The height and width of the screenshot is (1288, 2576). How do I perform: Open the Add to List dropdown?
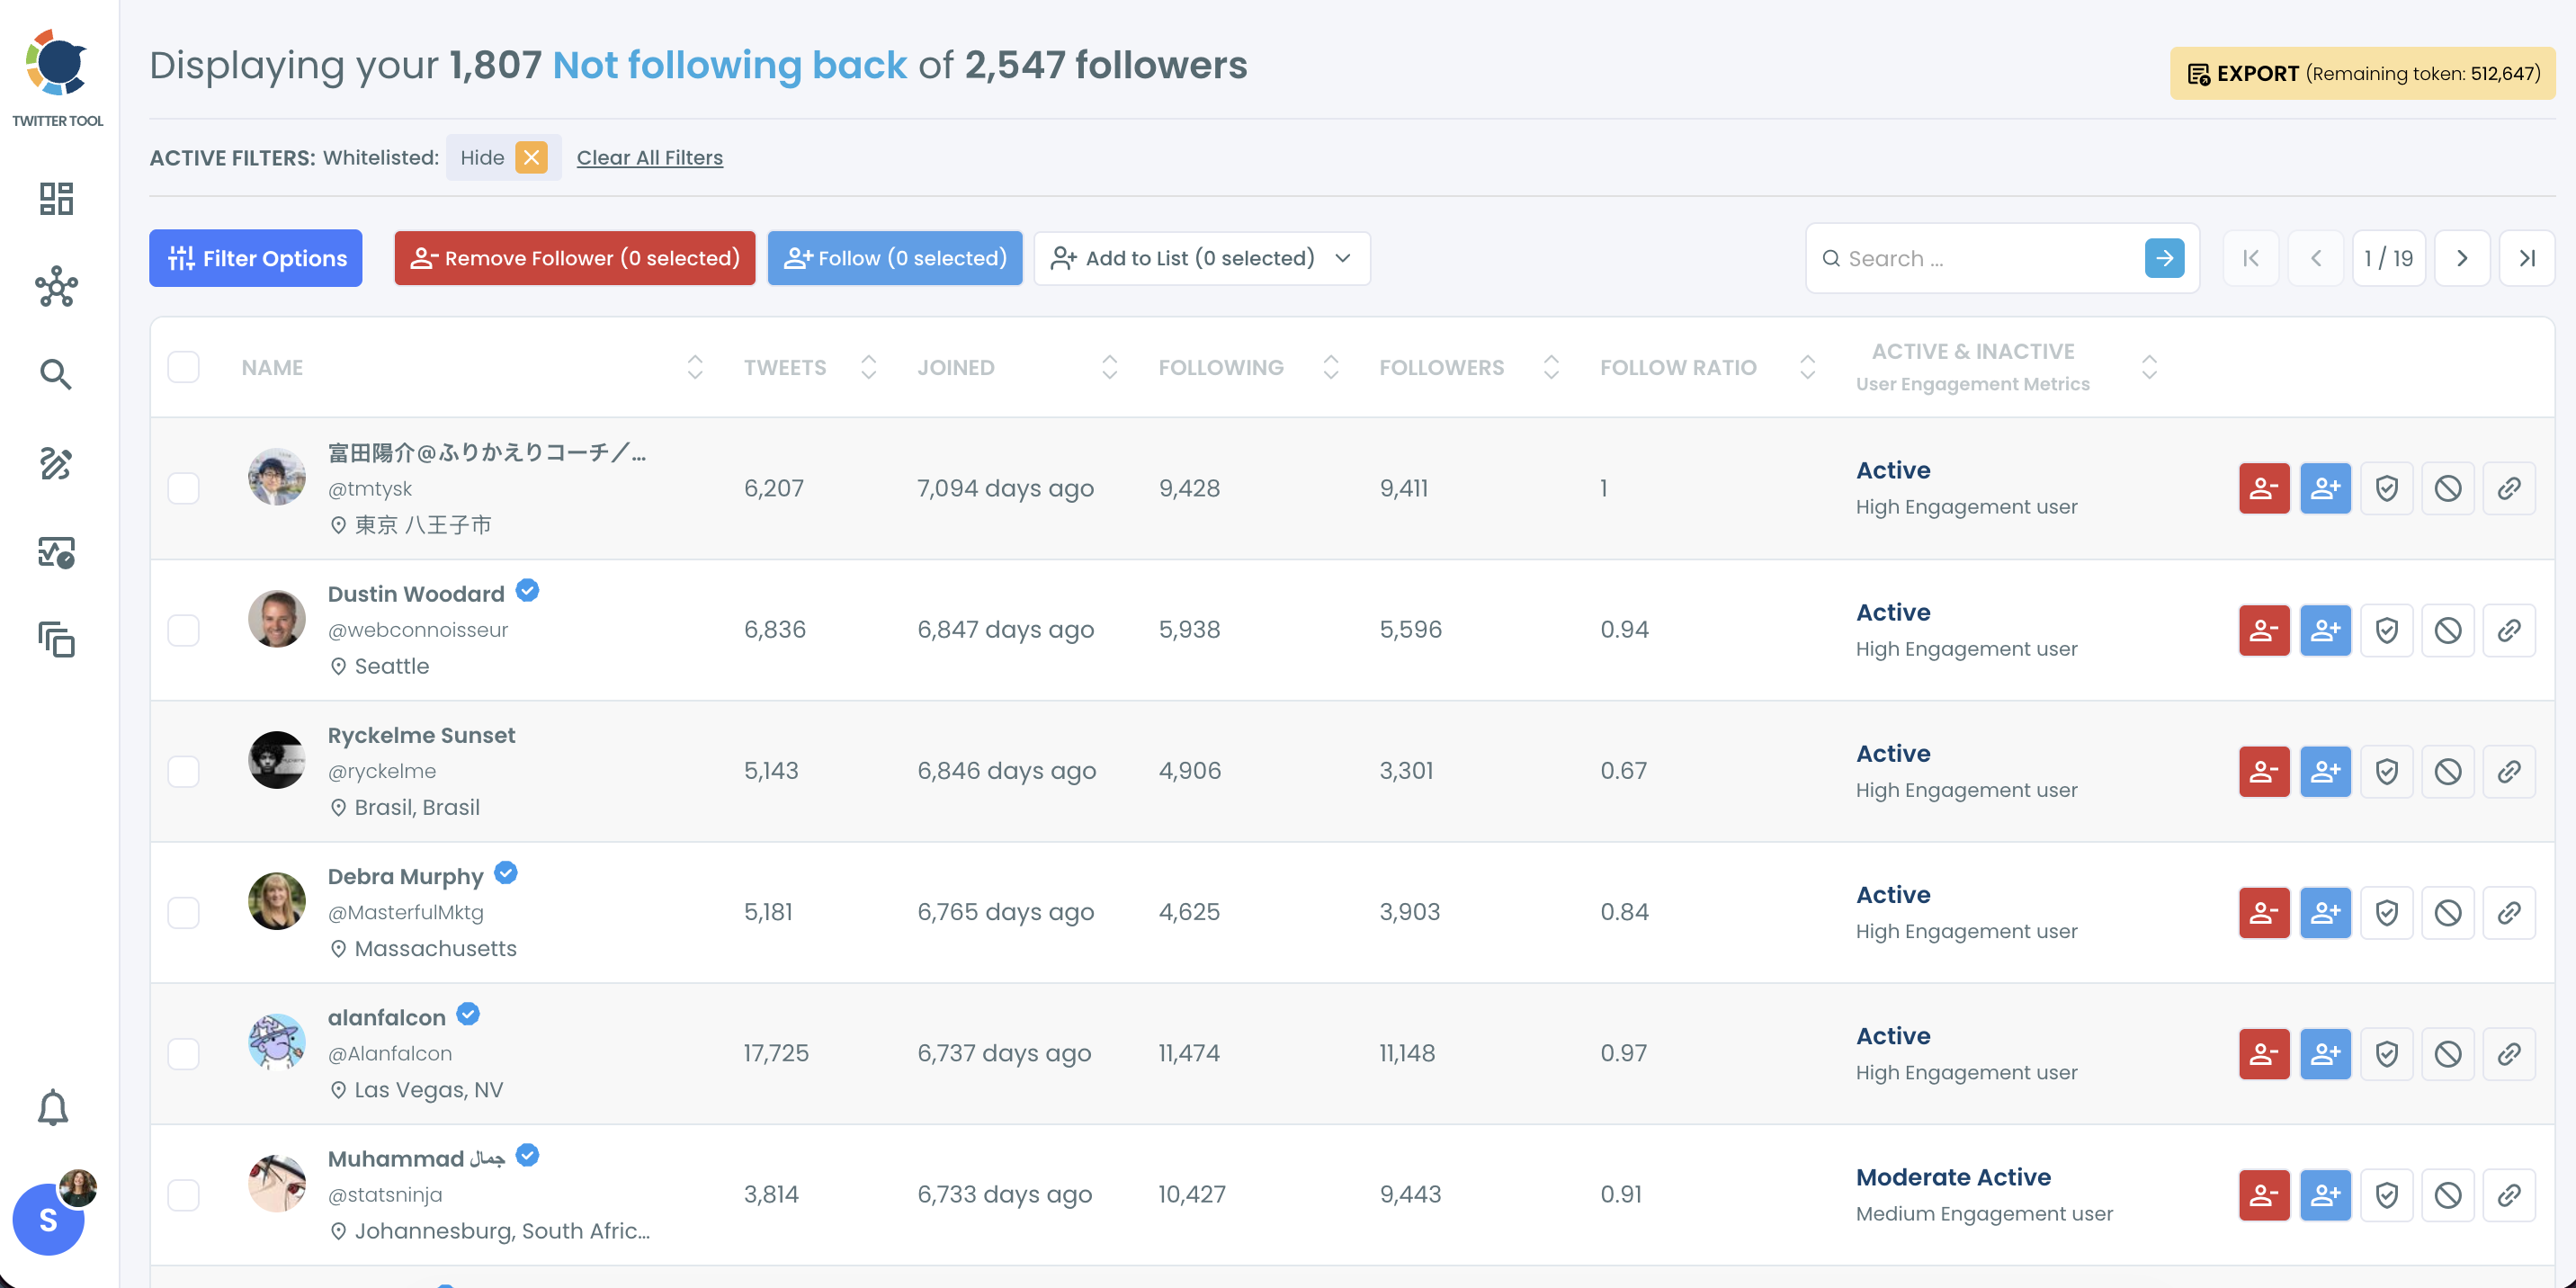coord(1201,258)
